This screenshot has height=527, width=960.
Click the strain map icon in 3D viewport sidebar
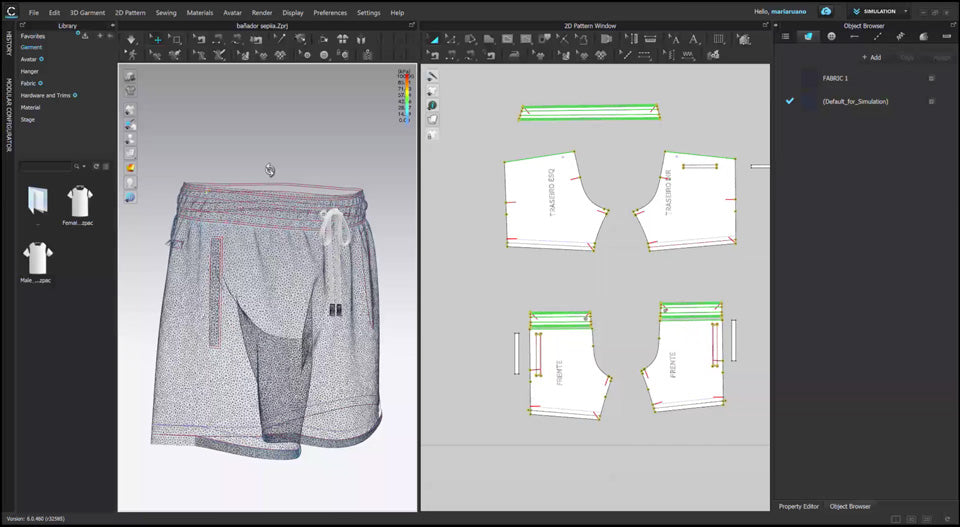pos(130,168)
